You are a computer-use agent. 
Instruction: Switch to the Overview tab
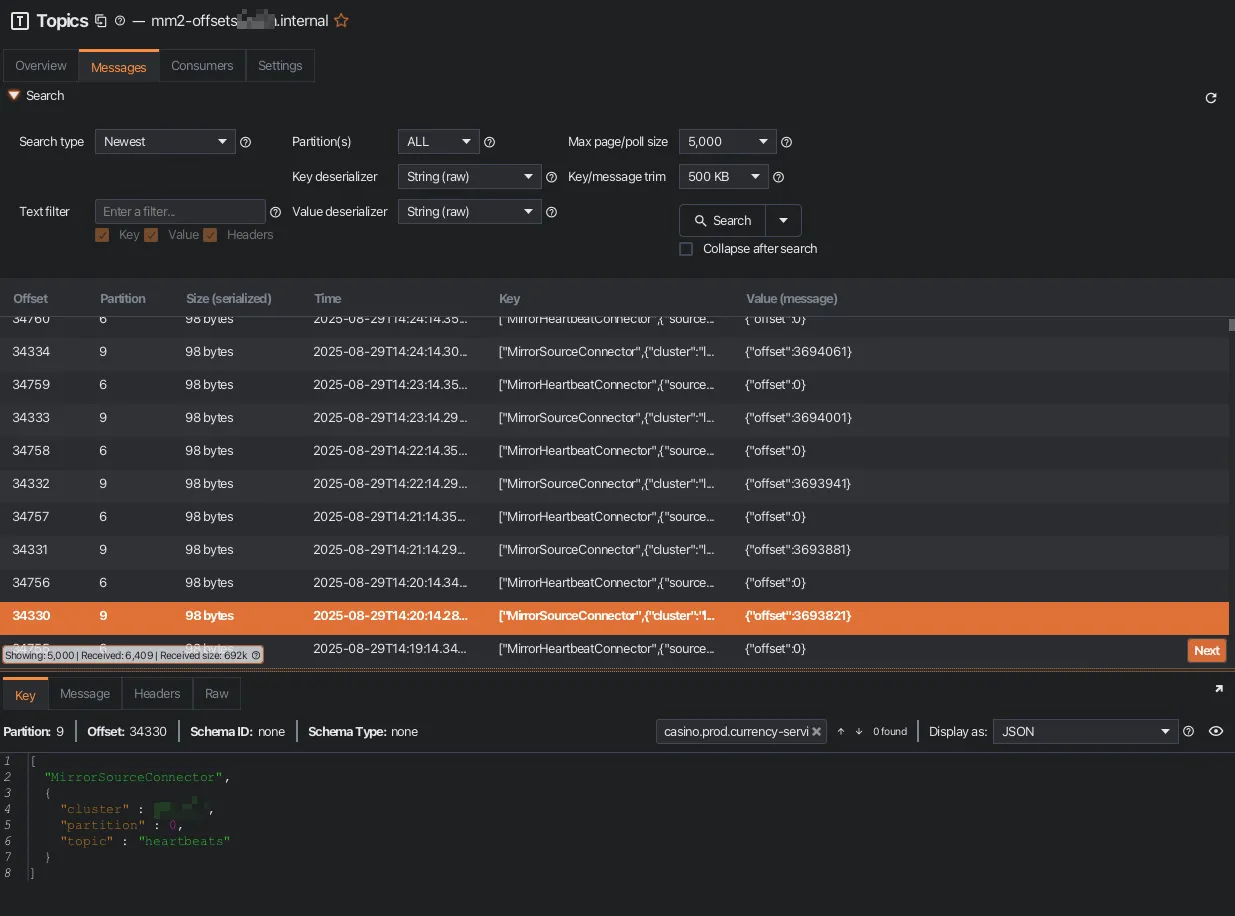click(x=41, y=66)
